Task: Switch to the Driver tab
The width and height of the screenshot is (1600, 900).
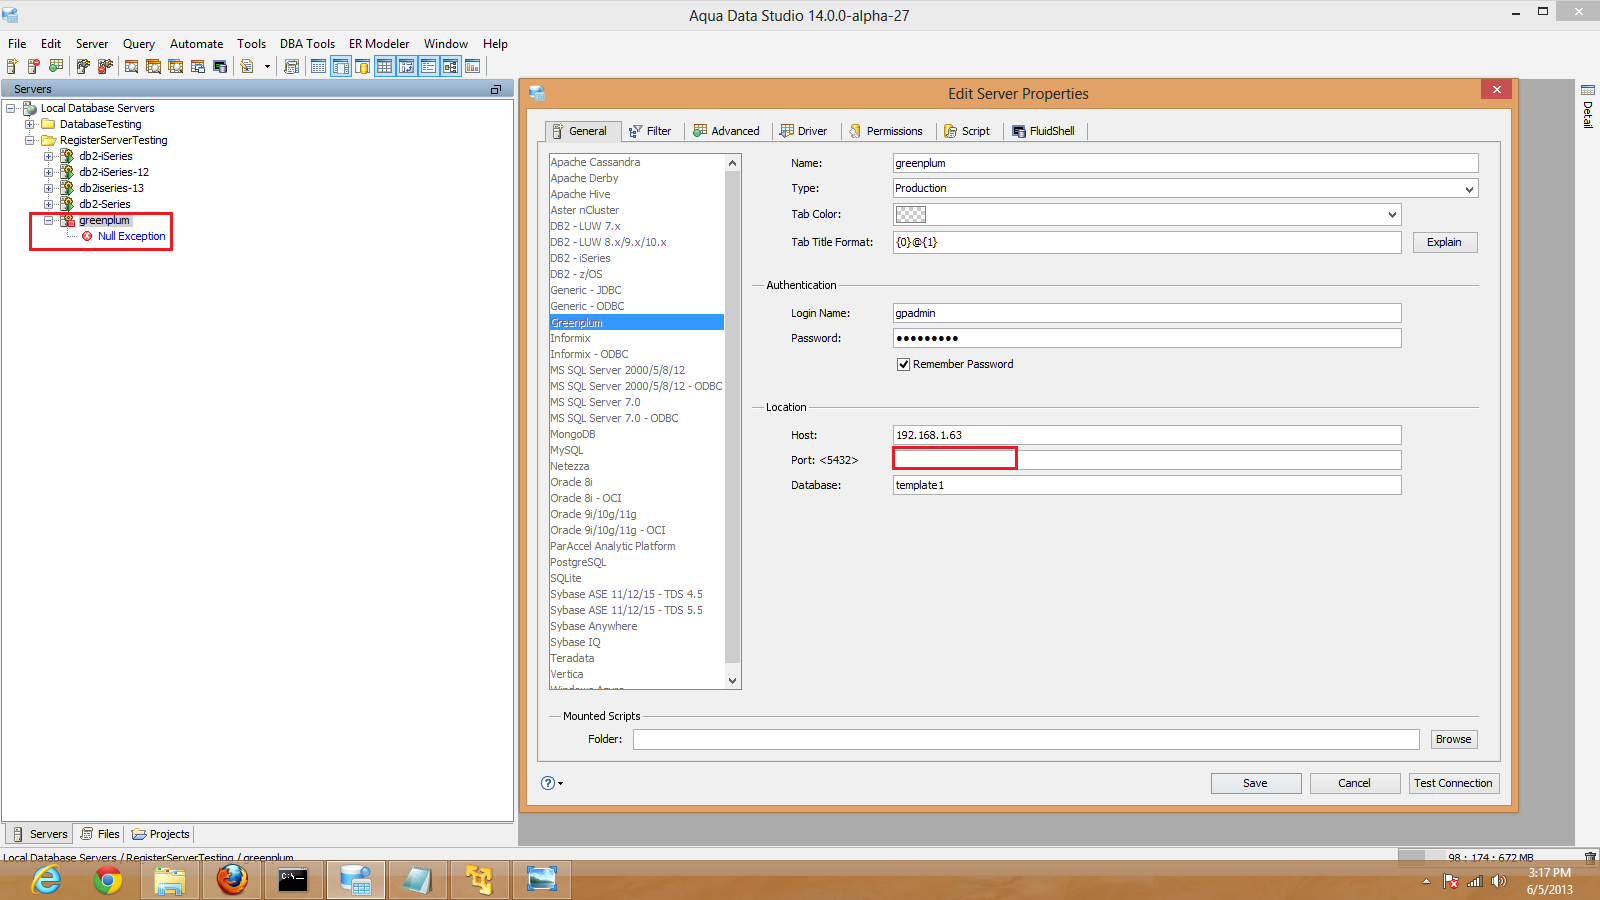Action: tap(804, 131)
